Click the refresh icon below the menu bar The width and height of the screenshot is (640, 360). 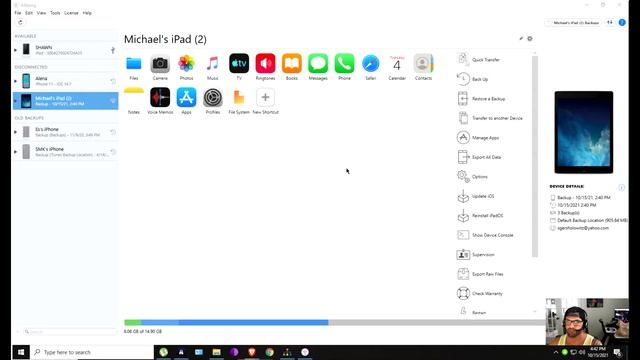pyautogui.click(x=20, y=22)
